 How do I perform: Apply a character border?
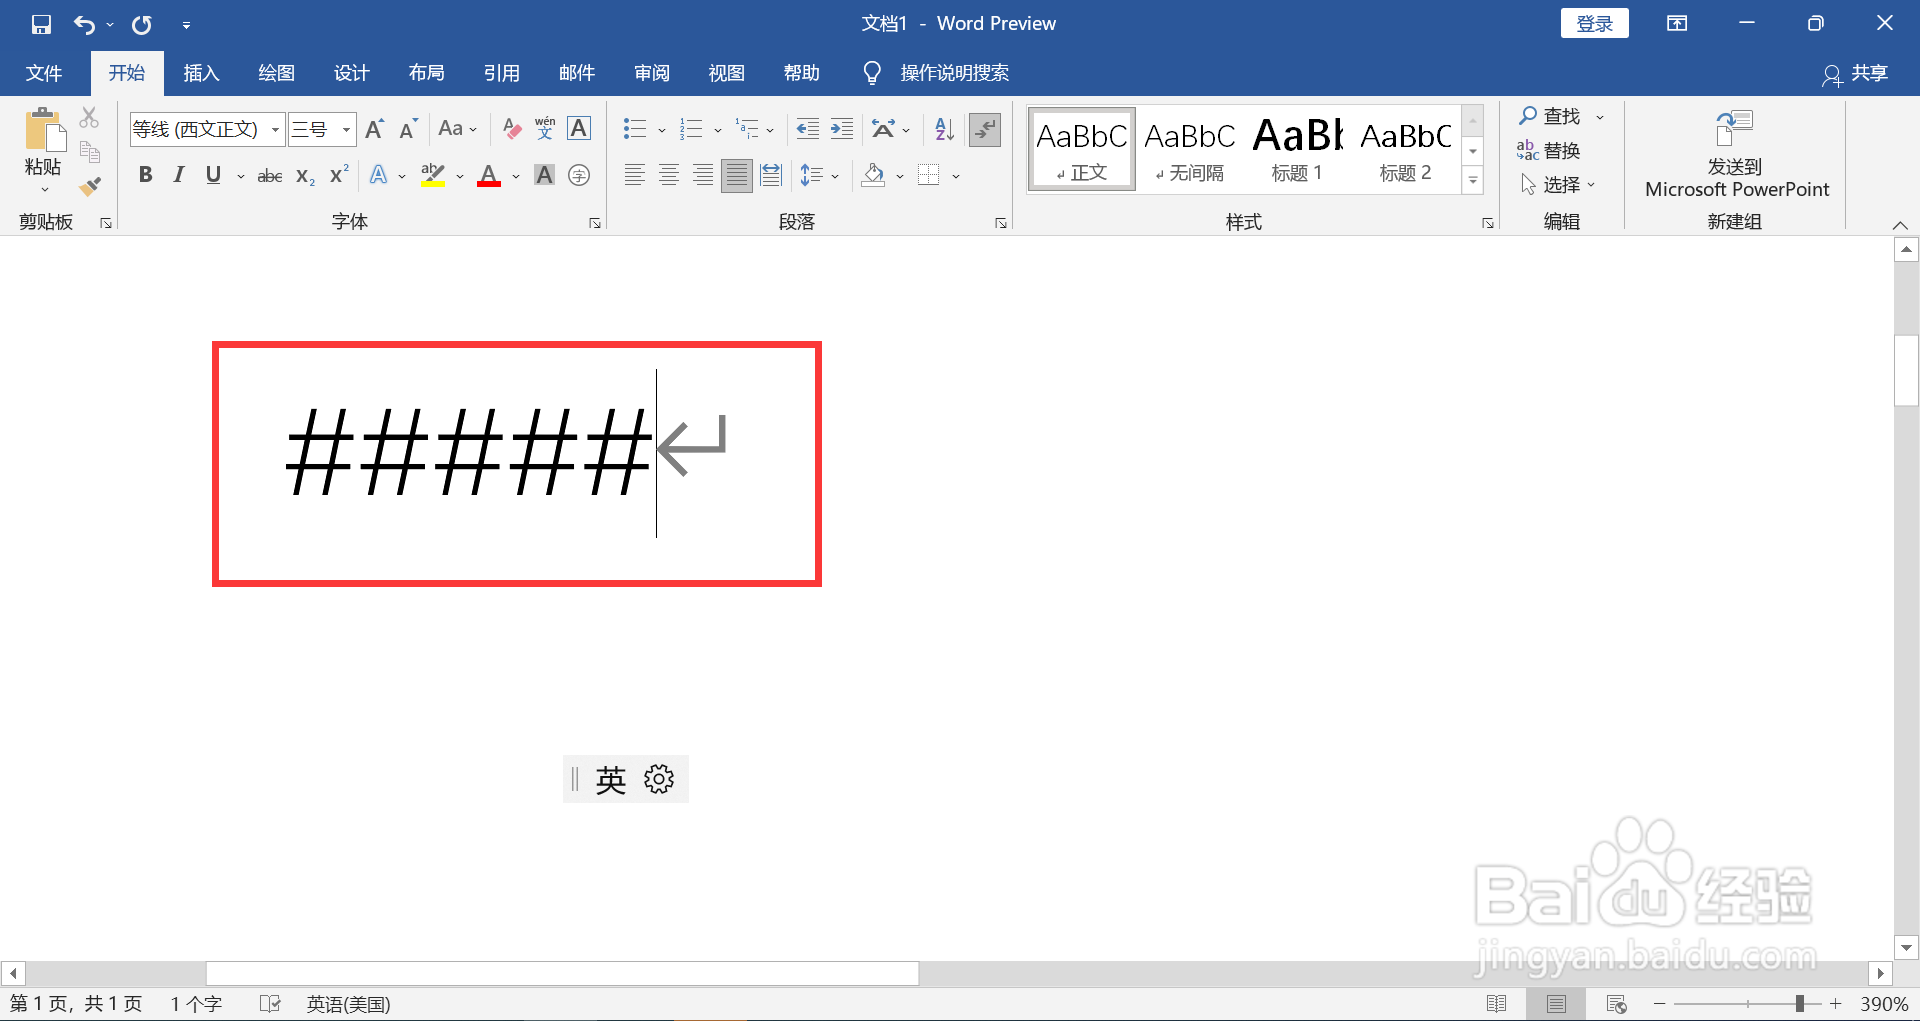pos(579,128)
